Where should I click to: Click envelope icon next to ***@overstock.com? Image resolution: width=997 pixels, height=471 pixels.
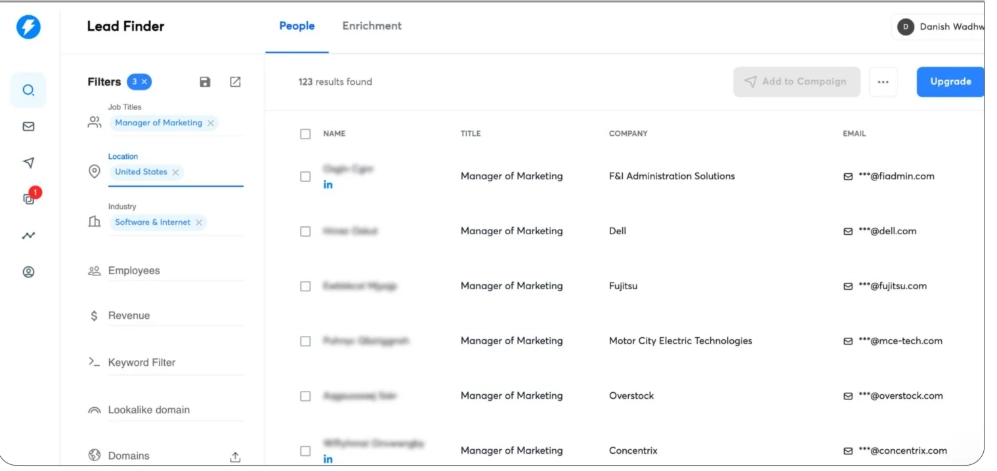[848, 396]
